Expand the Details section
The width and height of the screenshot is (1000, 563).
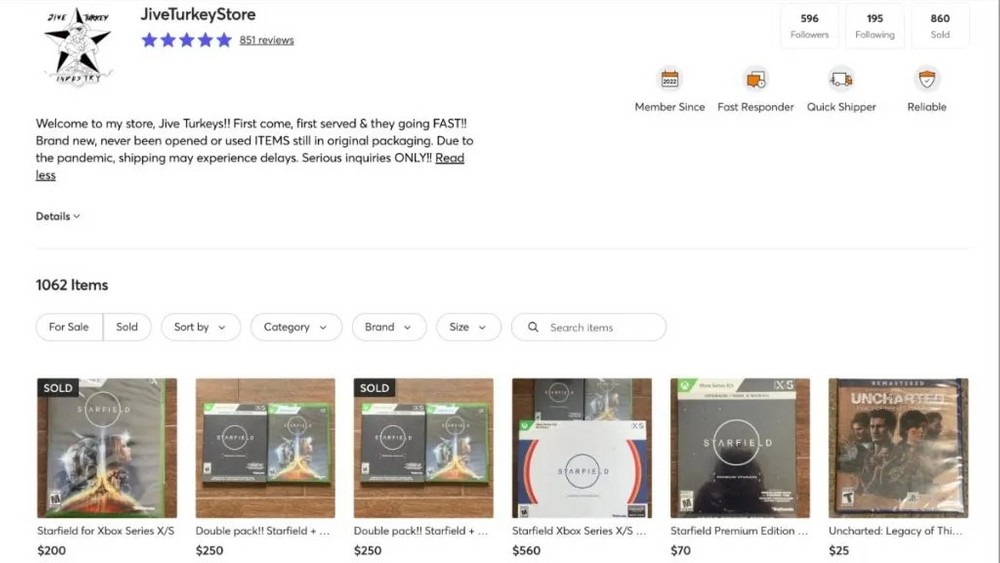[58, 216]
